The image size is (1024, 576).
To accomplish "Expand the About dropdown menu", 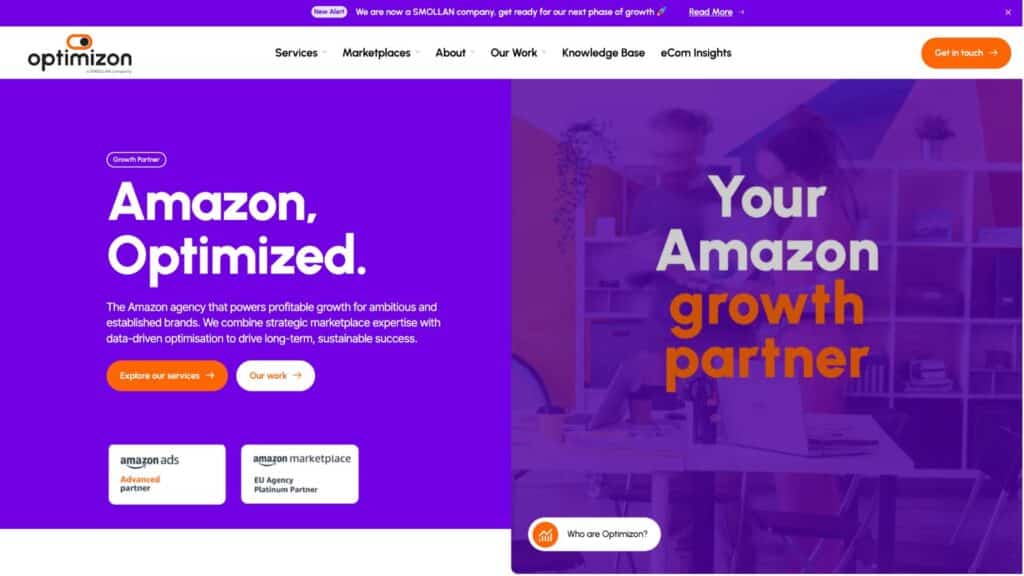I will coord(455,53).
